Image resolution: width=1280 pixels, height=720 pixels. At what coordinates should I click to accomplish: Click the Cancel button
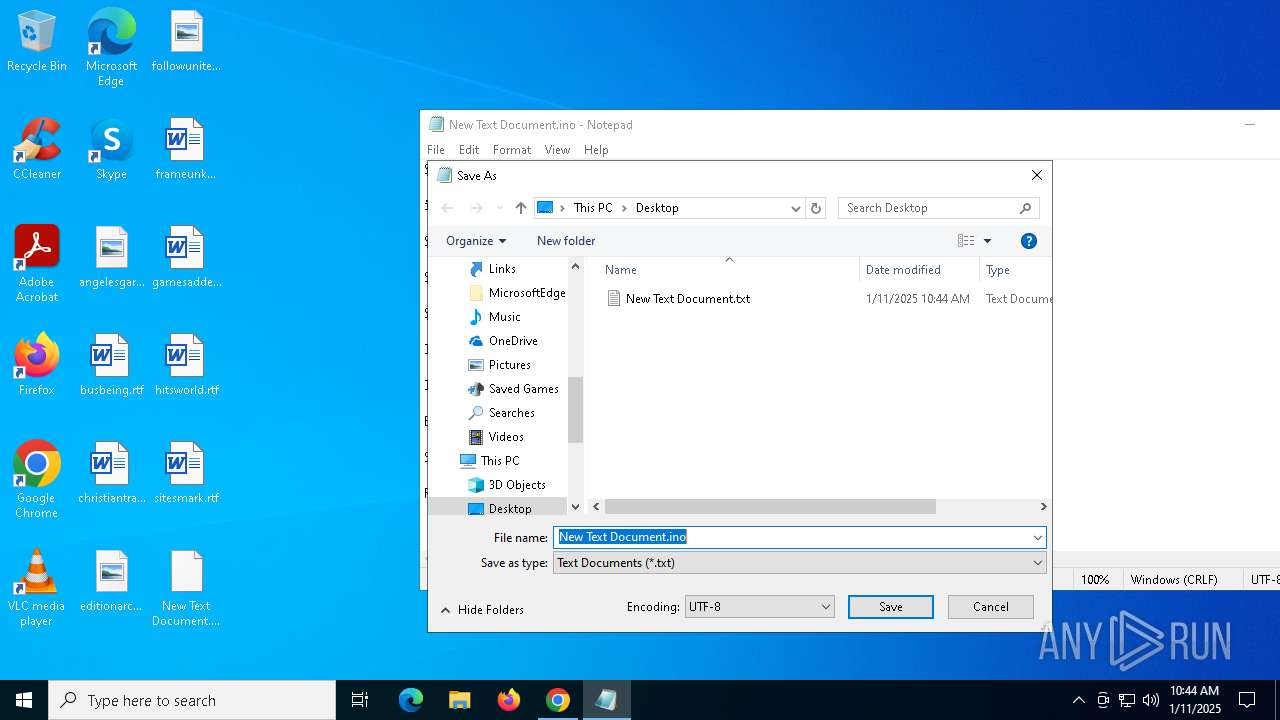[x=991, y=607]
